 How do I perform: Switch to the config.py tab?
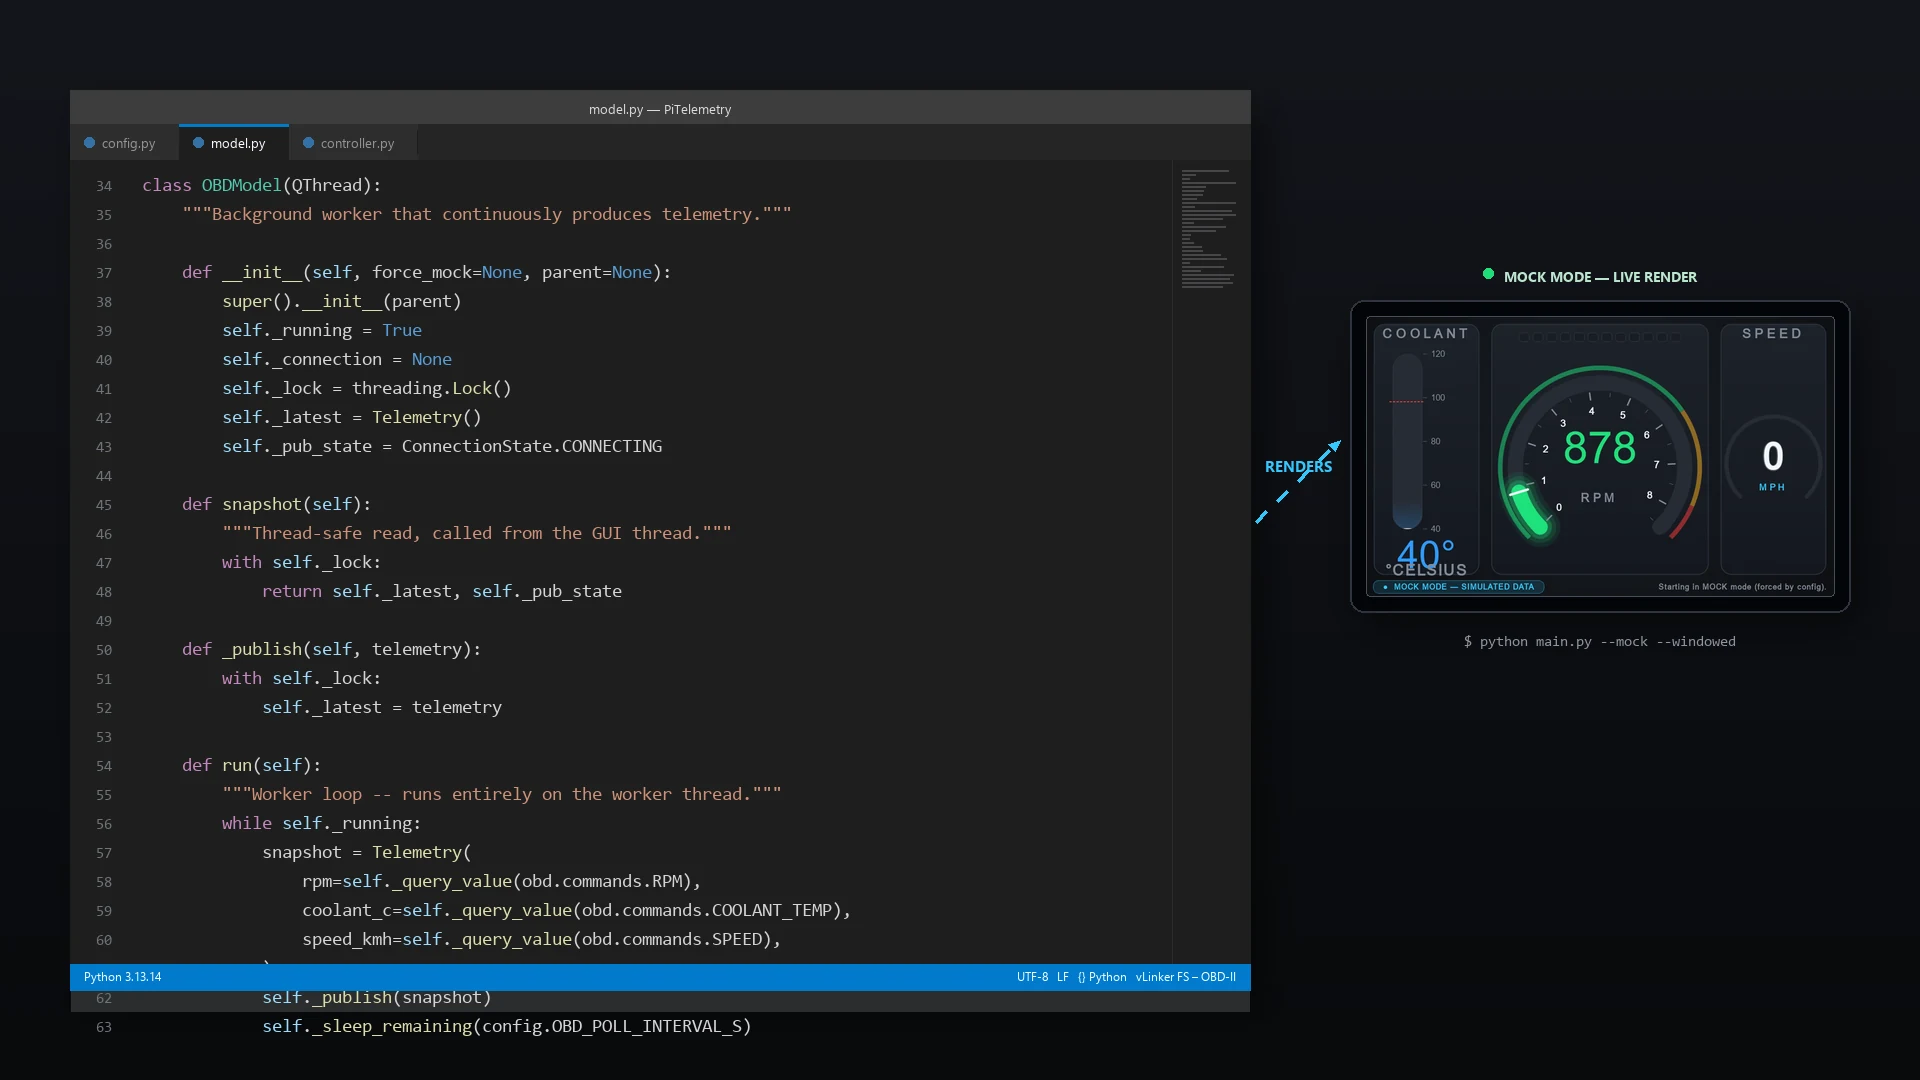point(120,143)
